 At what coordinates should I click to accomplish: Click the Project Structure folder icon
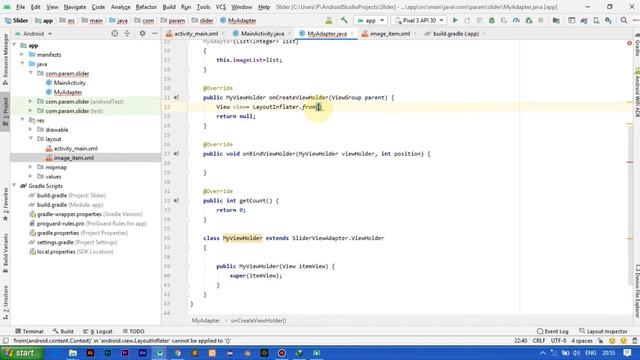tap(556, 20)
